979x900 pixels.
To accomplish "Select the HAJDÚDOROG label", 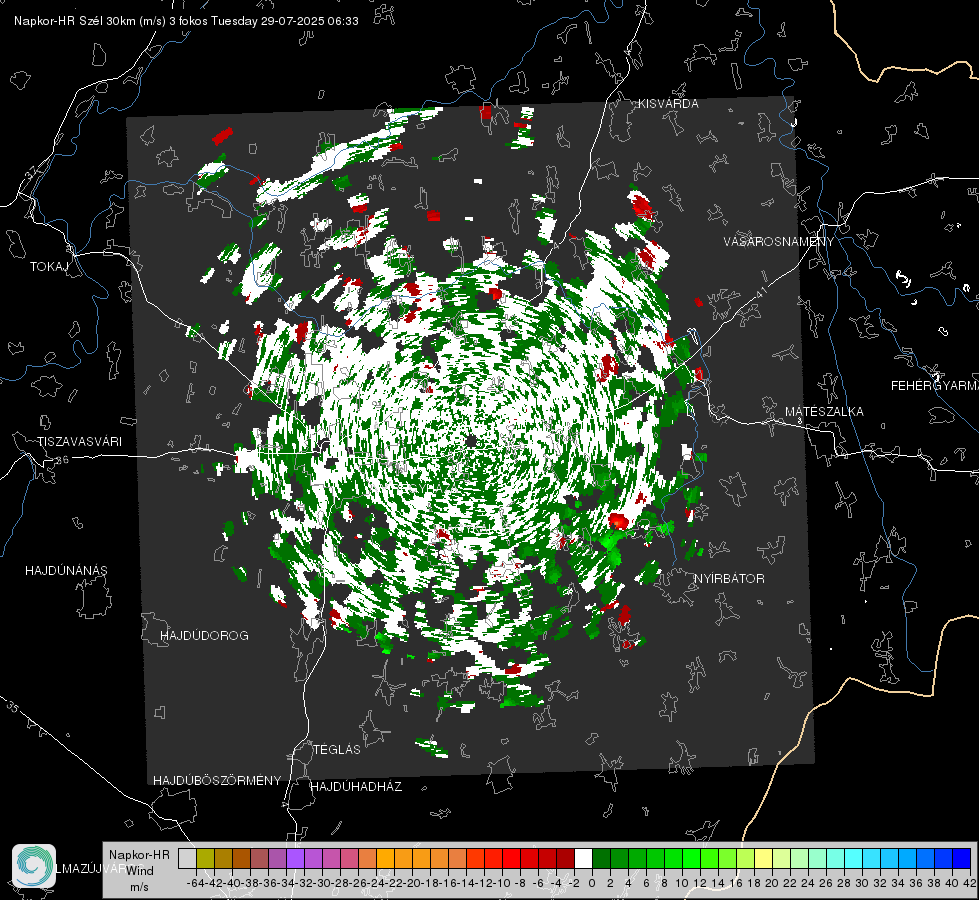I will tap(204, 635).
